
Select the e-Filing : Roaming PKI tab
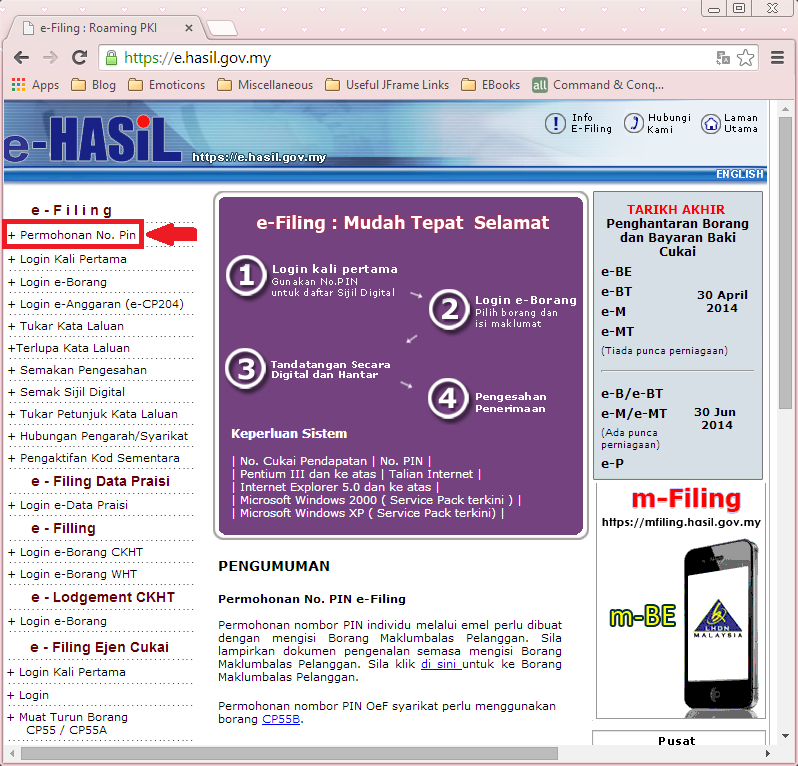104,29
